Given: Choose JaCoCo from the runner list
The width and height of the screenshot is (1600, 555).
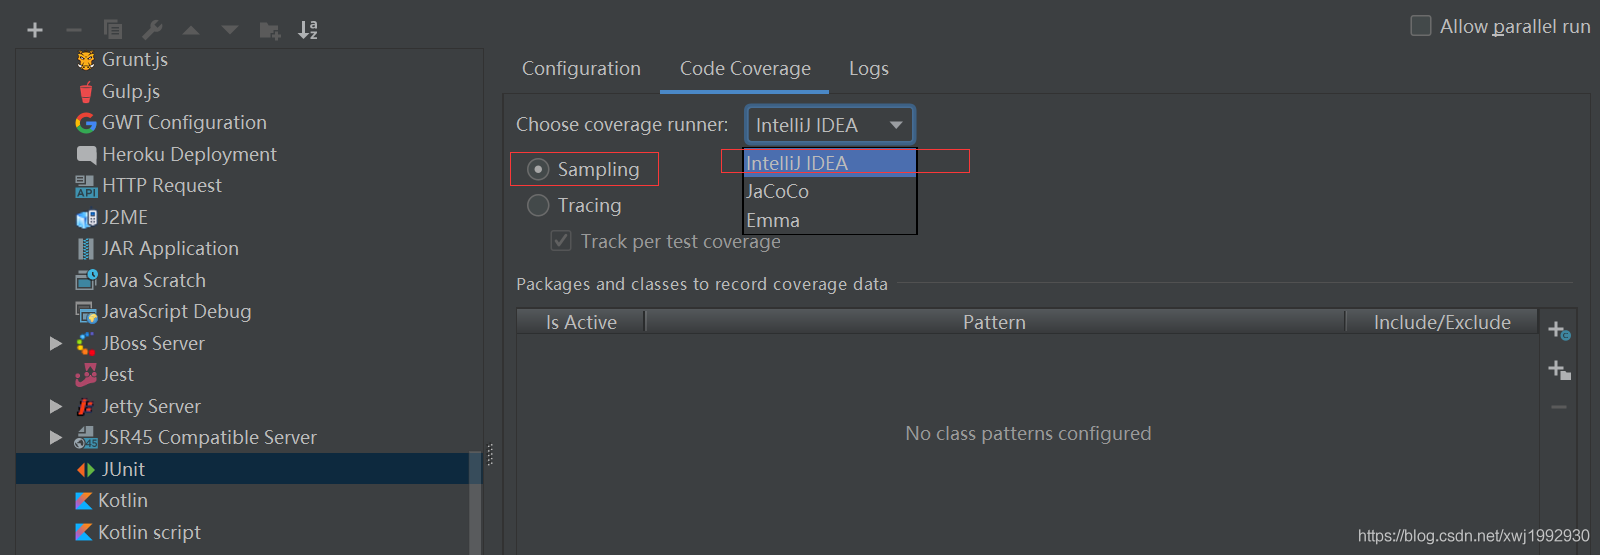Looking at the screenshot, I should point(777,192).
